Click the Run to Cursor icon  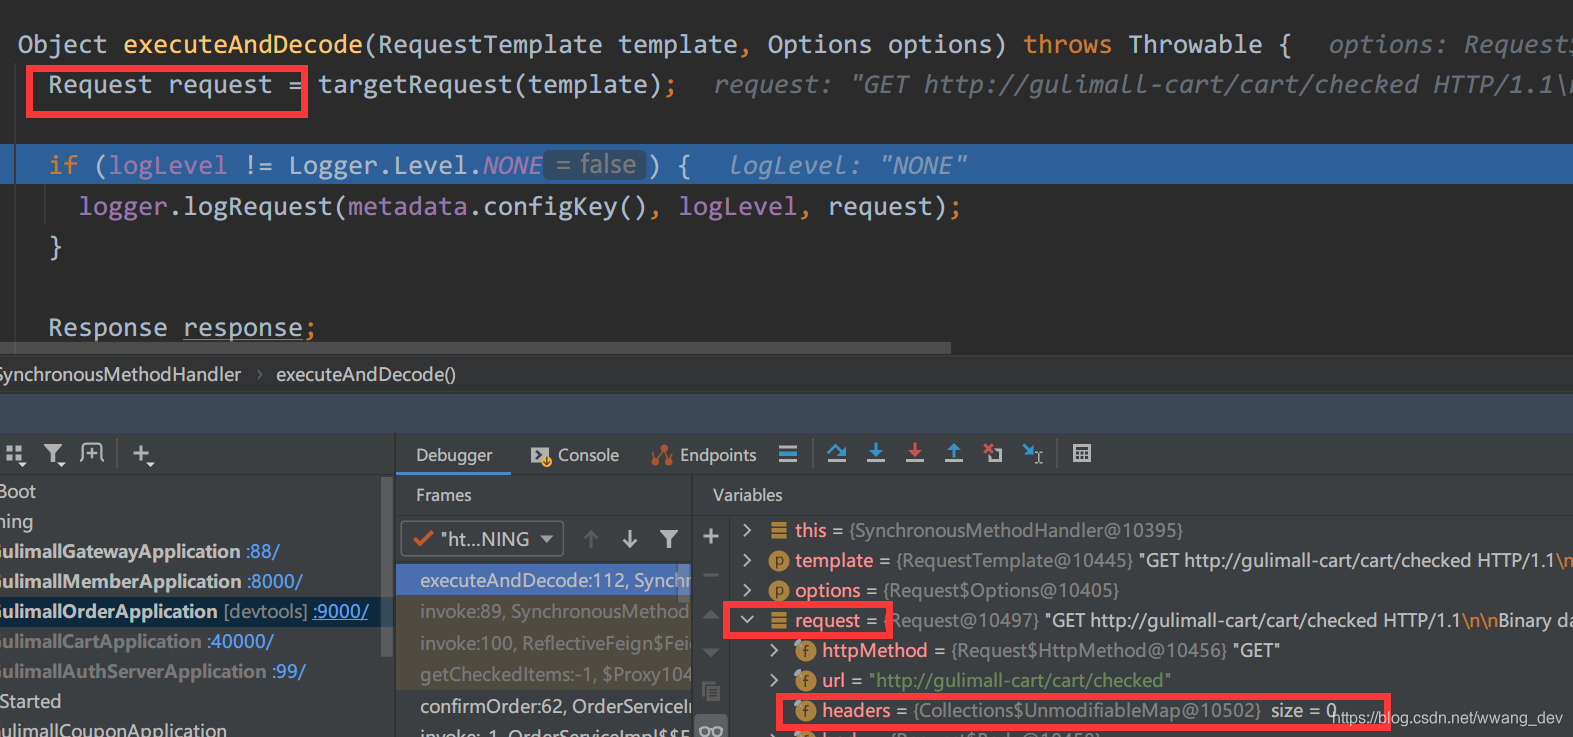(1033, 454)
